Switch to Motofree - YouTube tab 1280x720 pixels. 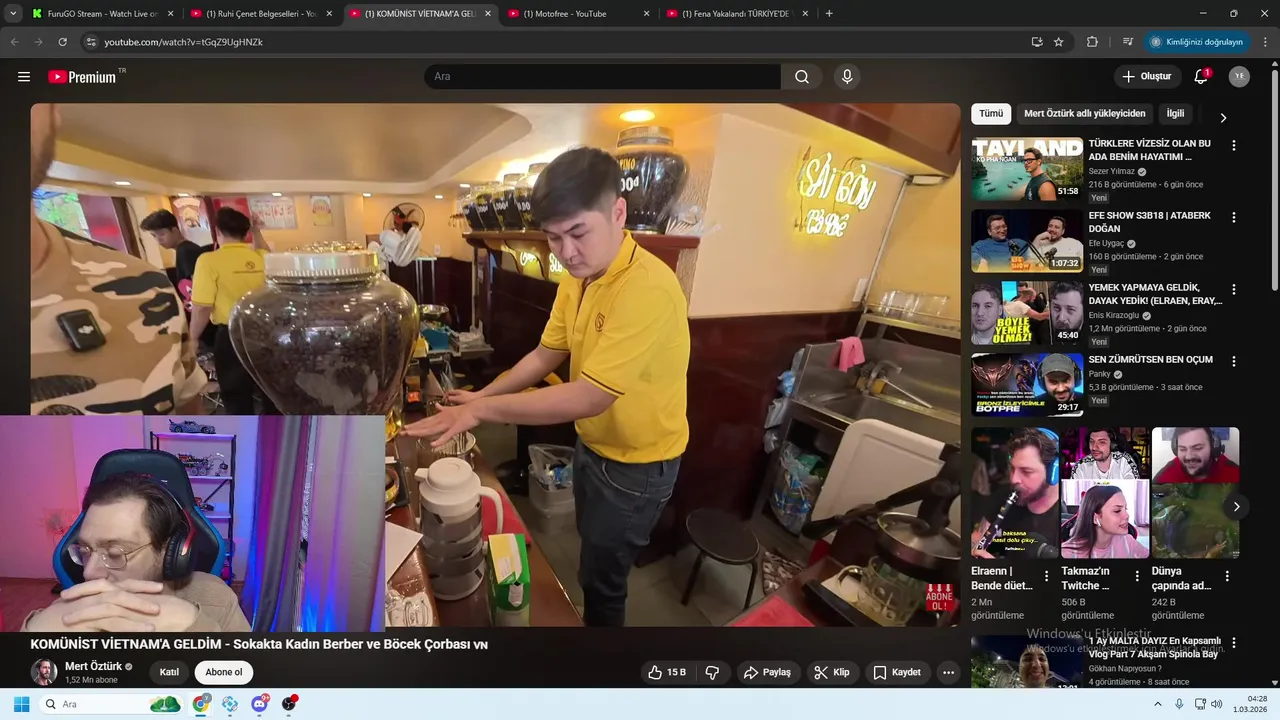pos(578,14)
